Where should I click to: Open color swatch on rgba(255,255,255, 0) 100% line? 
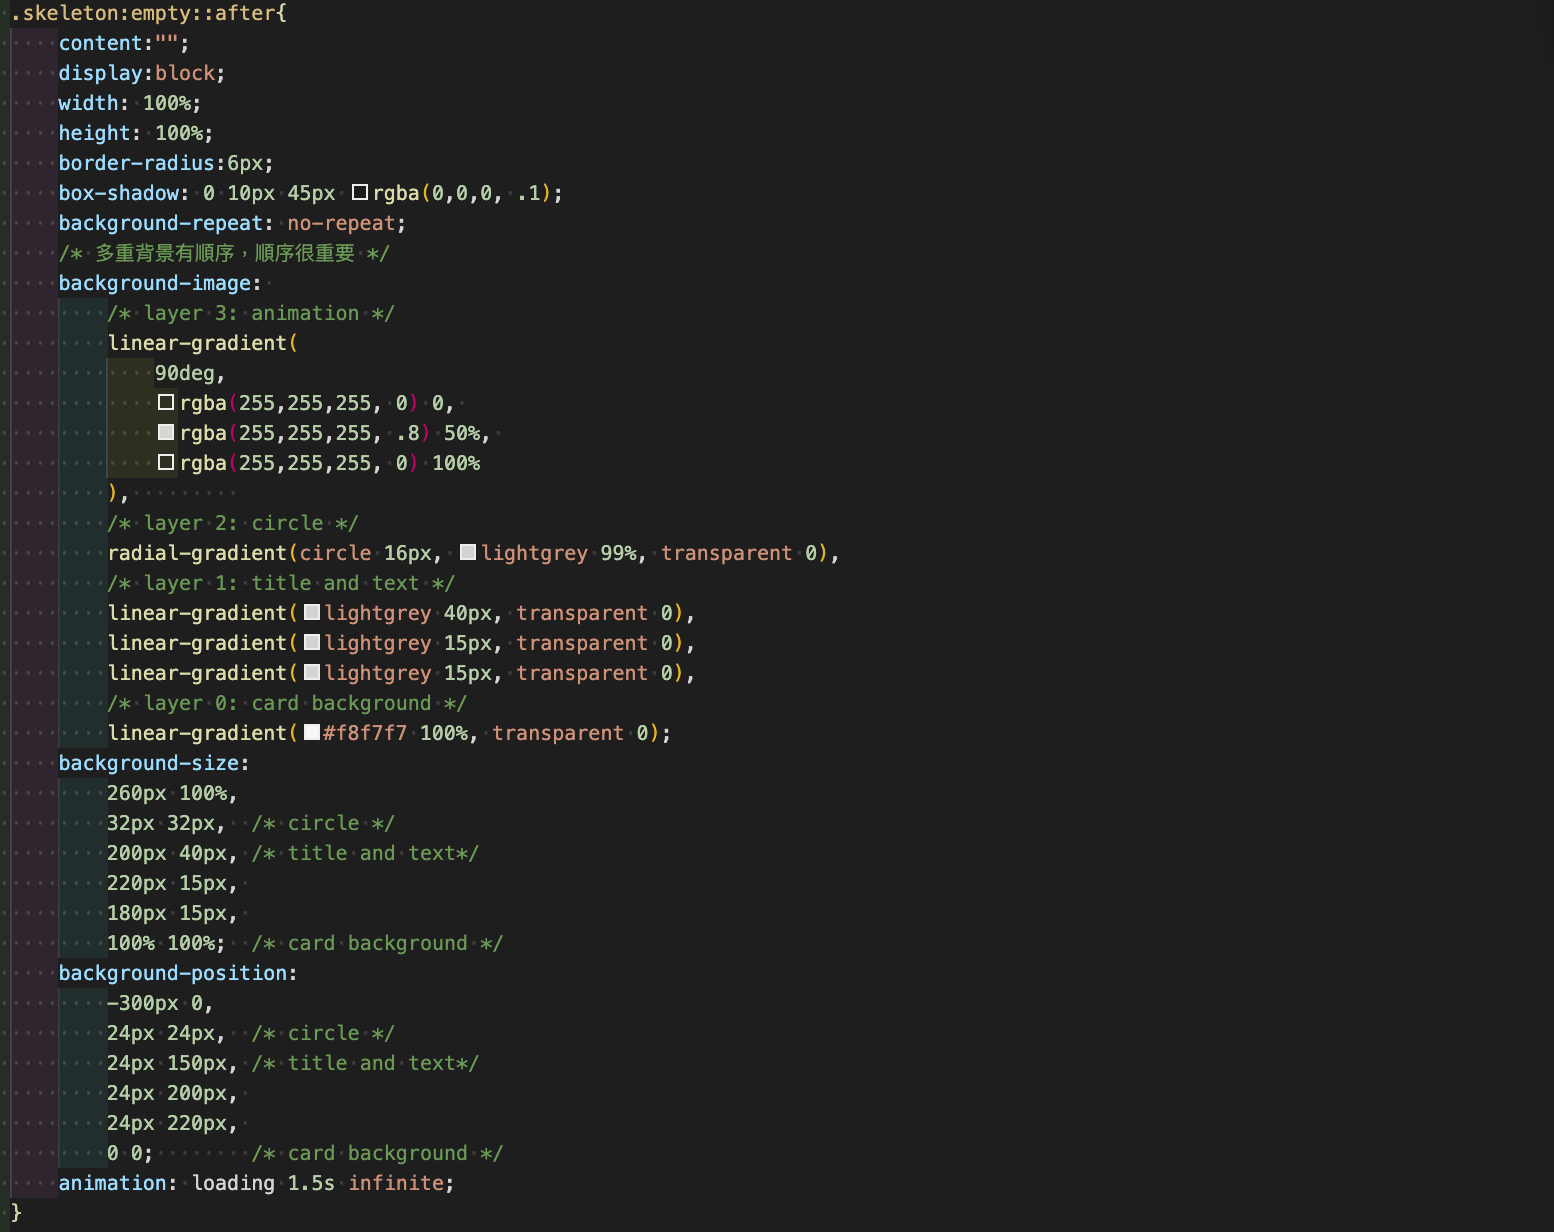click(x=166, y=462)
